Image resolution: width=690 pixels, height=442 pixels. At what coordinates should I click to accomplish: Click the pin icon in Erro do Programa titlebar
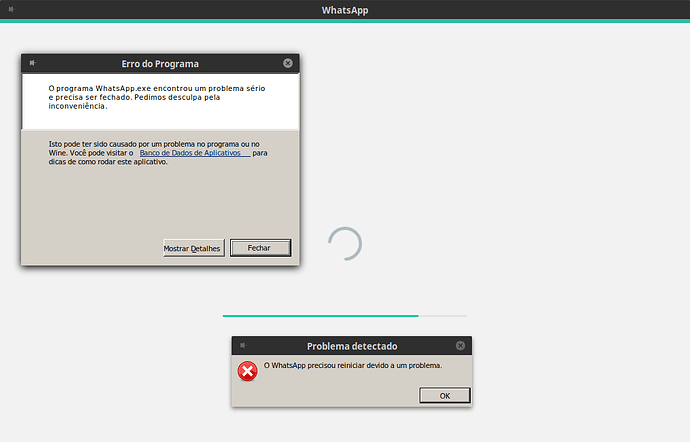(x=32, y=63)
